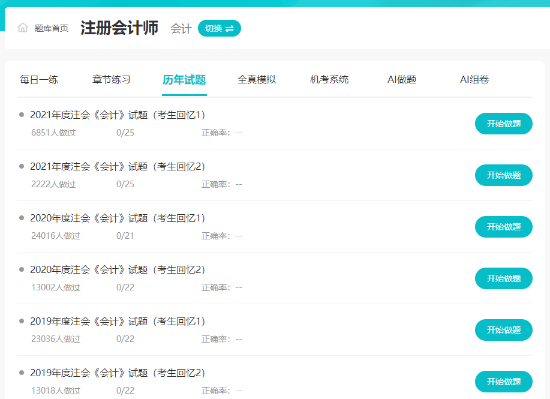Start the 2021年度 考生回忆1 exam via 开始做题
This screenshot has width=550, height=399.
(x=504, y=123)
